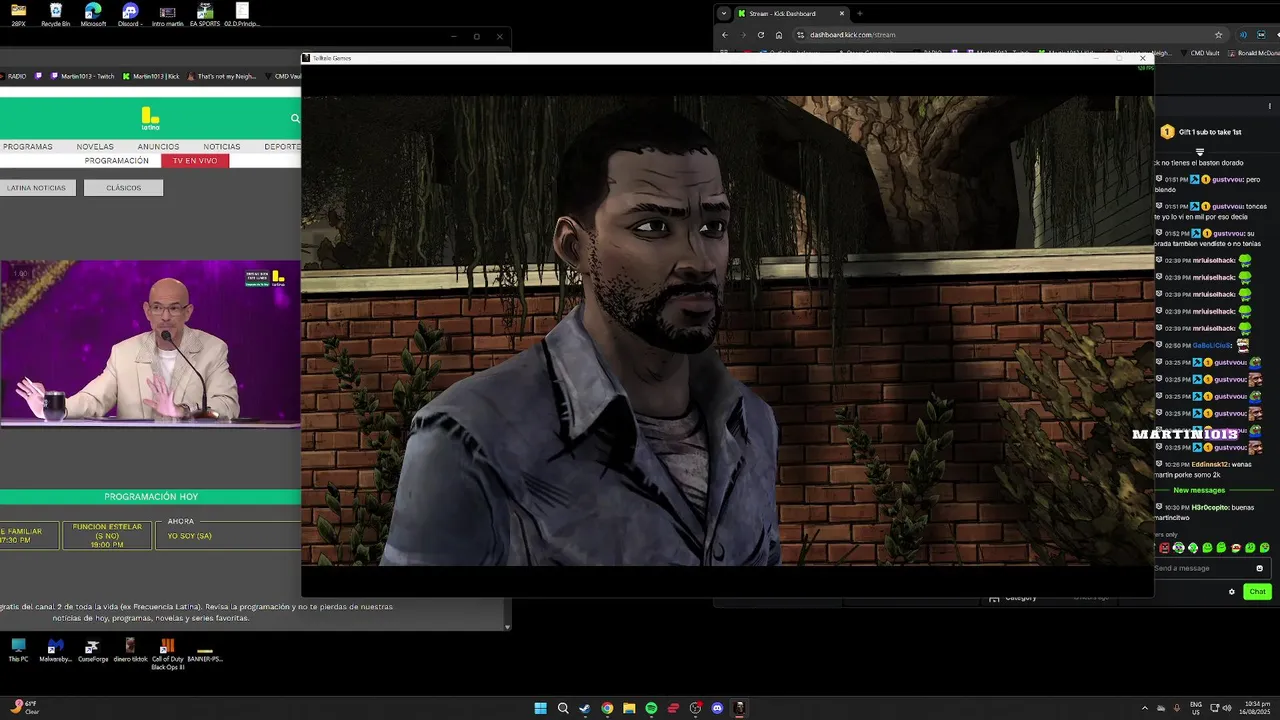This screenshot has height=720, width=1280.
Task: Open the 02.D.Princip document icon
Action: click(x=242, y=14)
